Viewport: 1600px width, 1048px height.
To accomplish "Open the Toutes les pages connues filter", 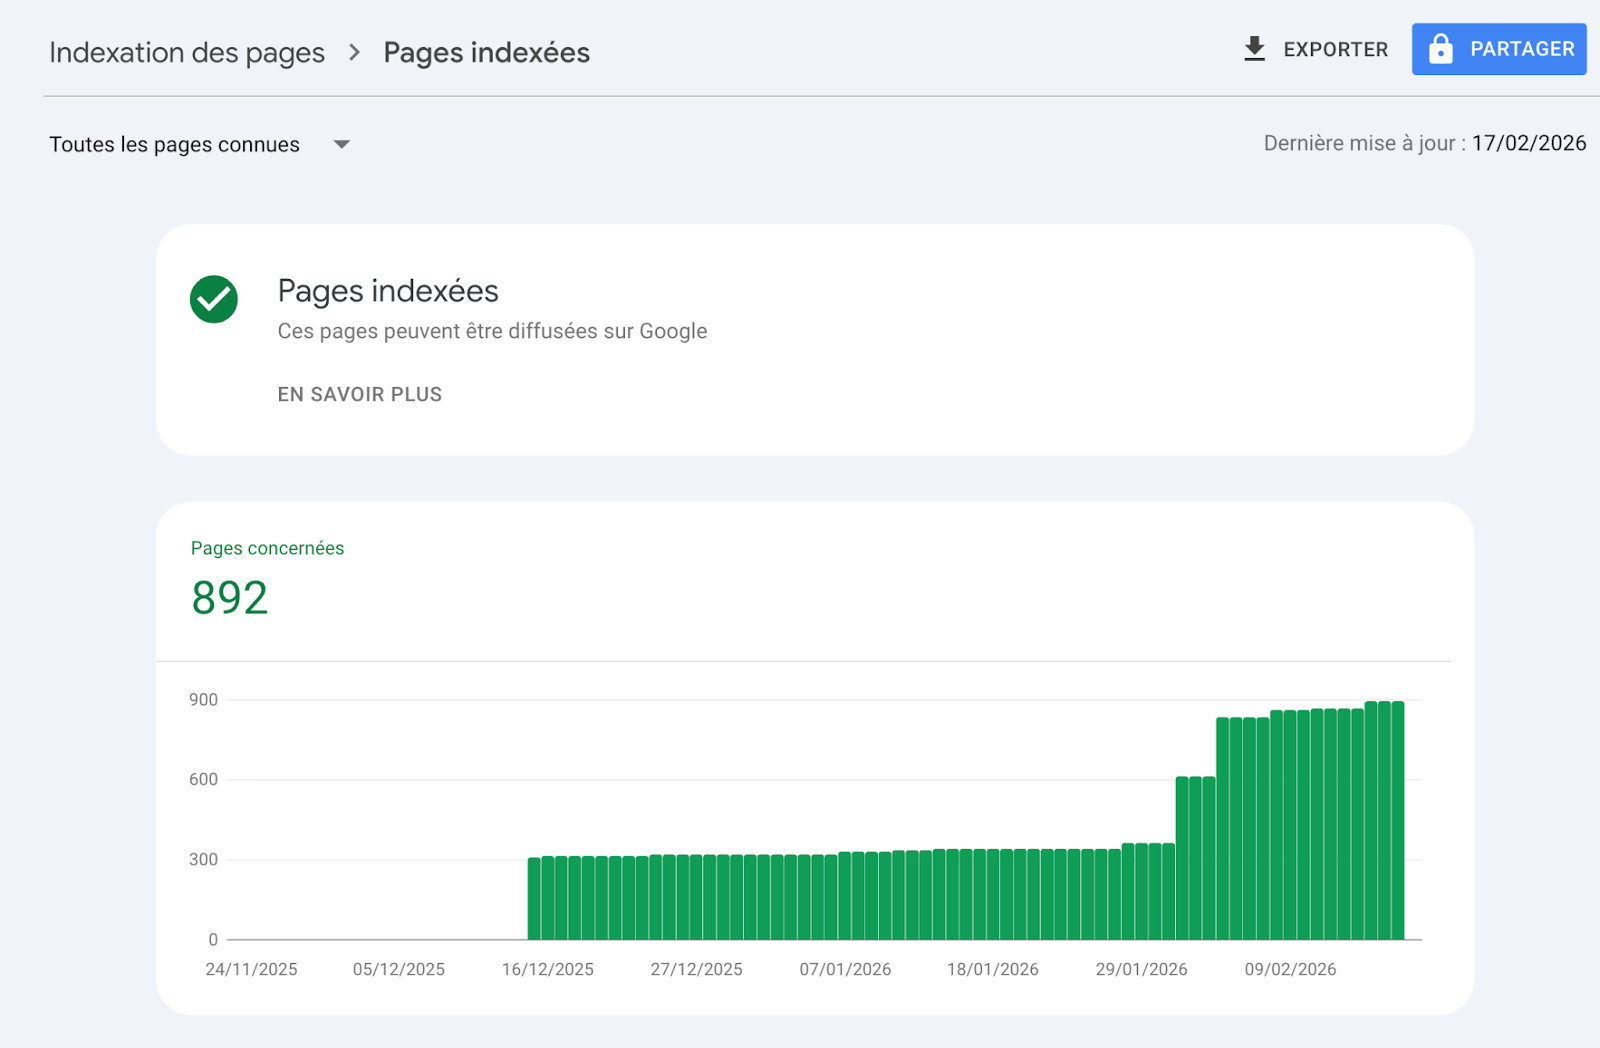I will tap(175, 144).
